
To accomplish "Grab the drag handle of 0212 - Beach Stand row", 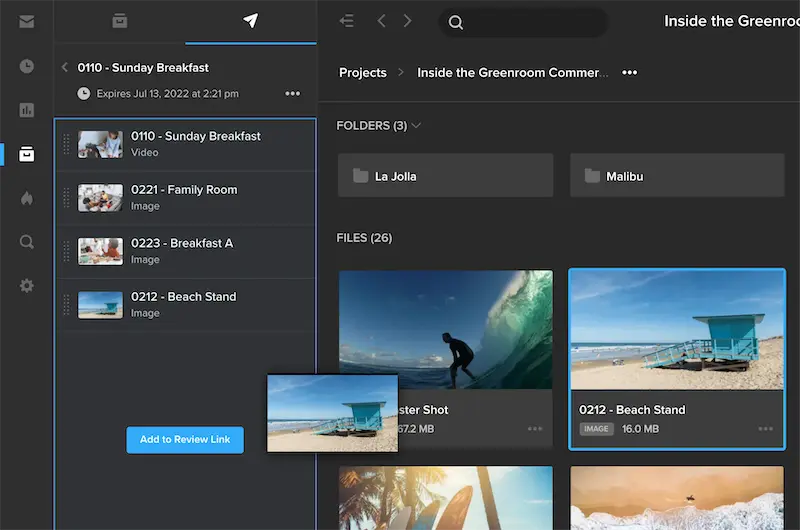I will (x=66, y=305).
